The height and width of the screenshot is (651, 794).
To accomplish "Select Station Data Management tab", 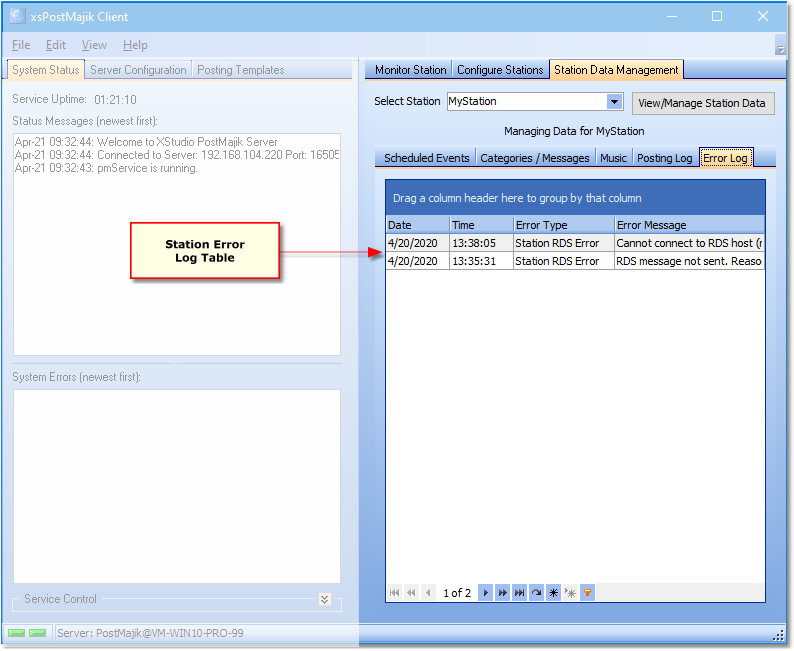I will click(x=616, y=70).
